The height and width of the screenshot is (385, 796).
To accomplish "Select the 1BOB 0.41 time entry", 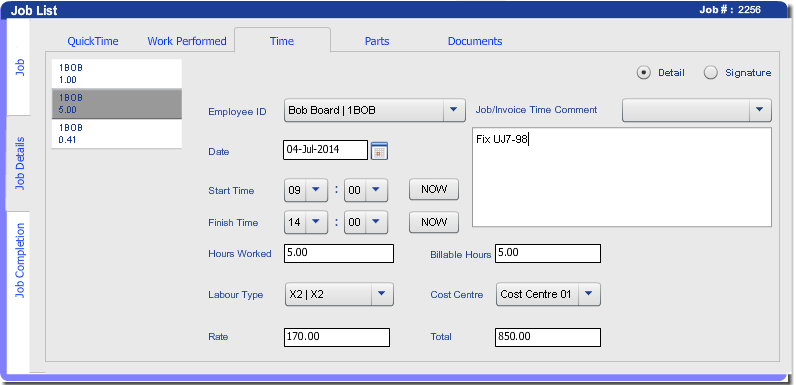I will tap(117, 134).
